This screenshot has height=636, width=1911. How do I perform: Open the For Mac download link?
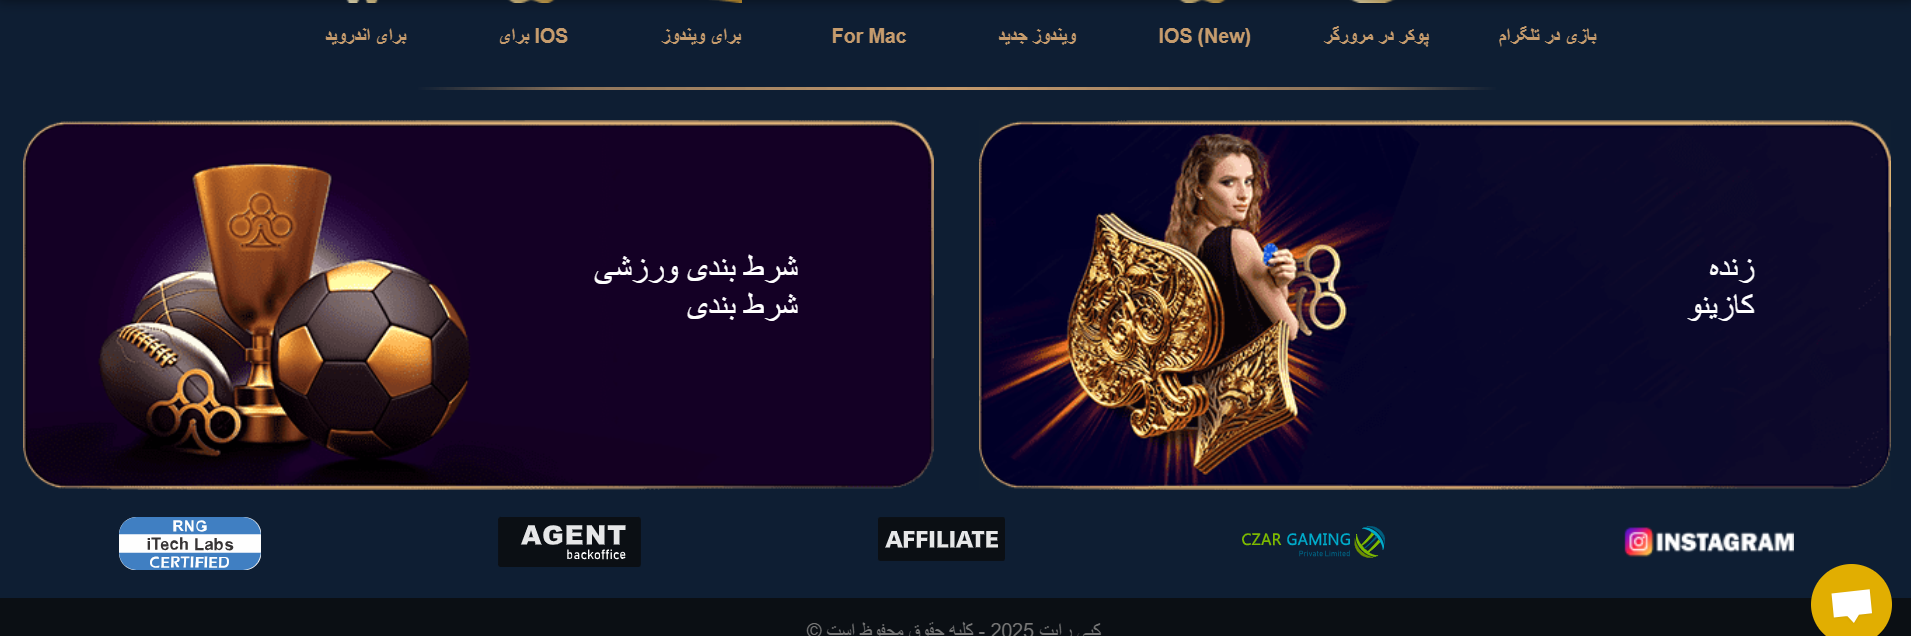pos(869,36)
